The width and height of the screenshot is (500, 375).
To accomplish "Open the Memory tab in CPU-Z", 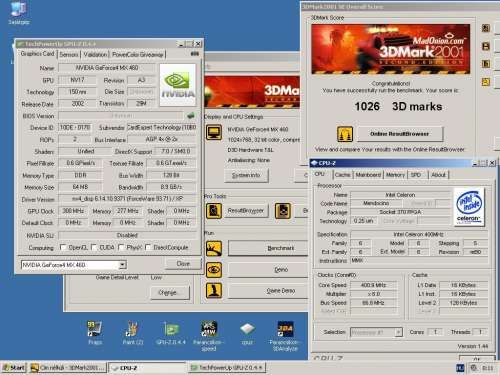I will tap(395, 175).
